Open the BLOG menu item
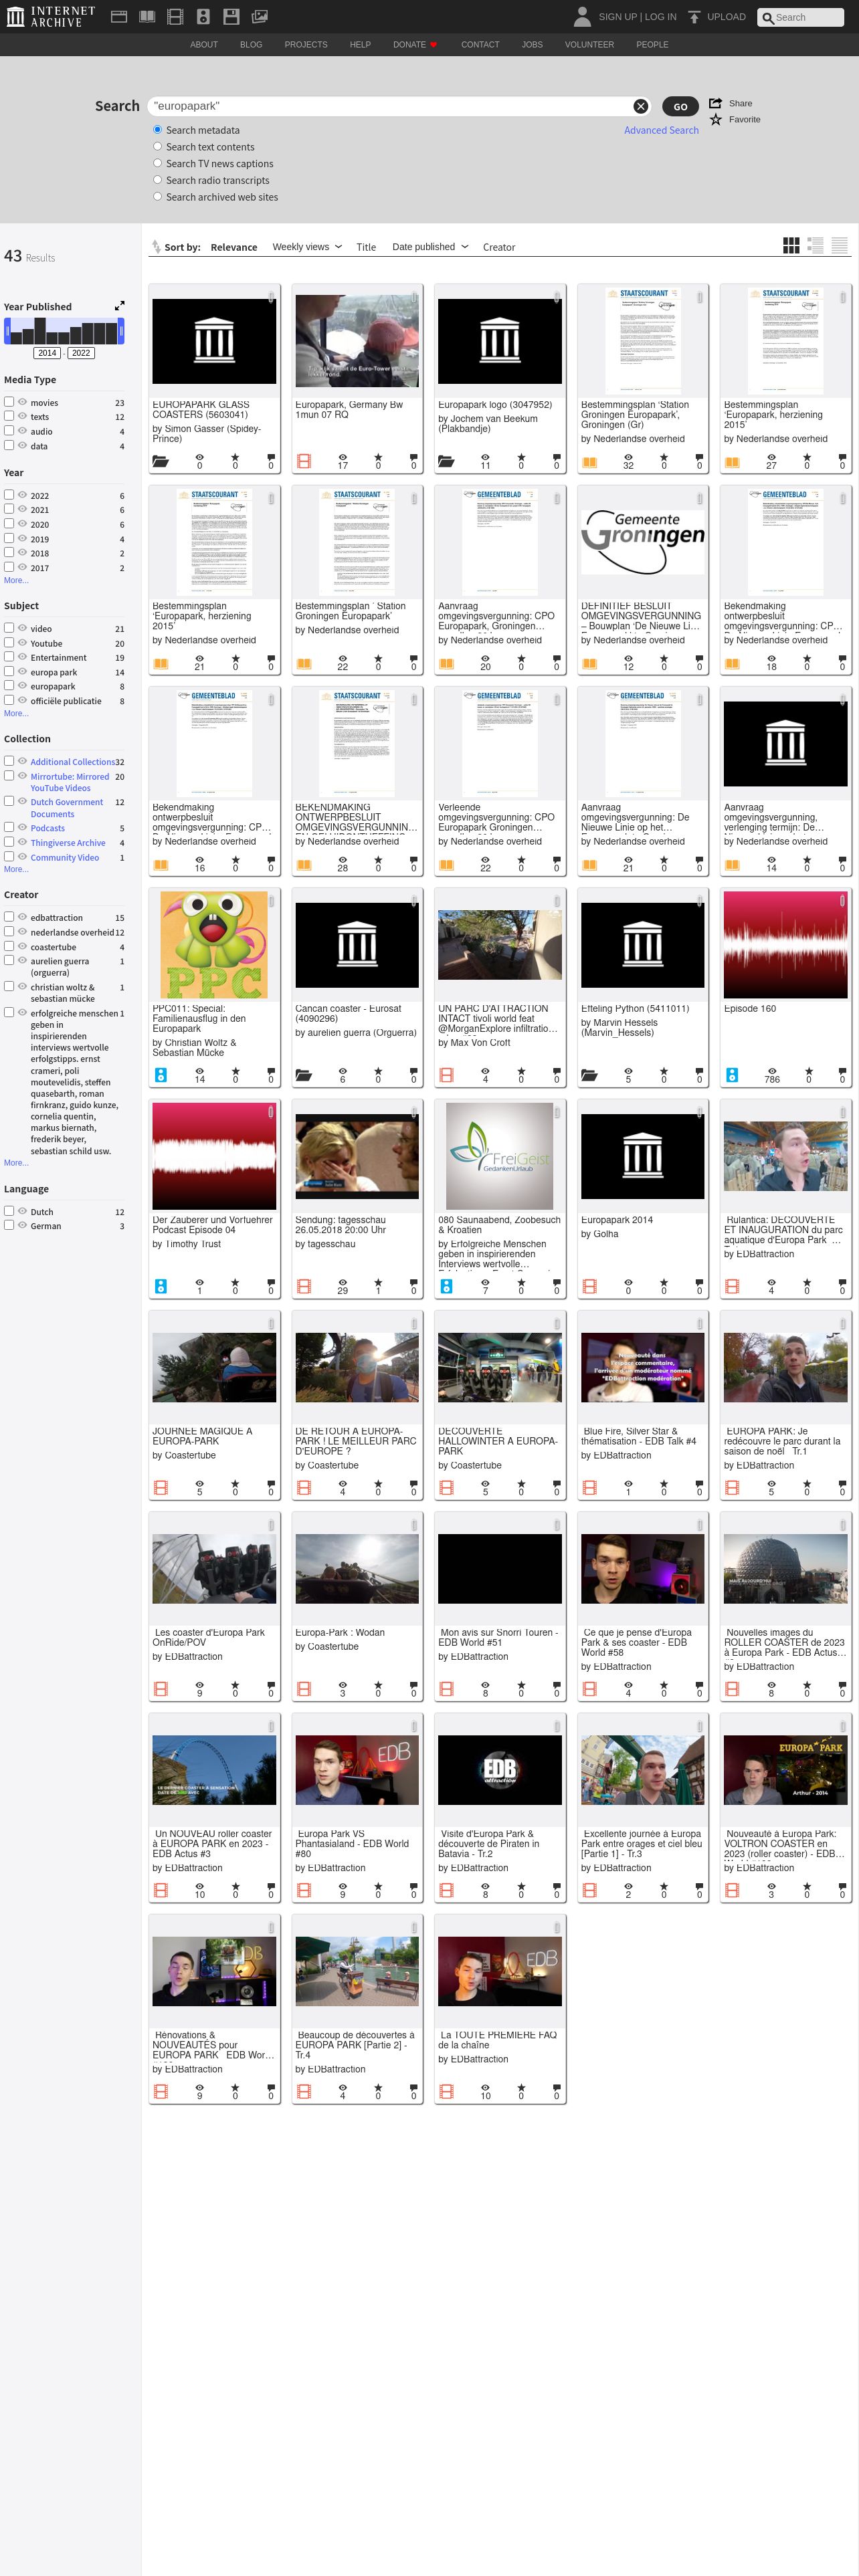The image size is (859, 2576). click(251, 45)
